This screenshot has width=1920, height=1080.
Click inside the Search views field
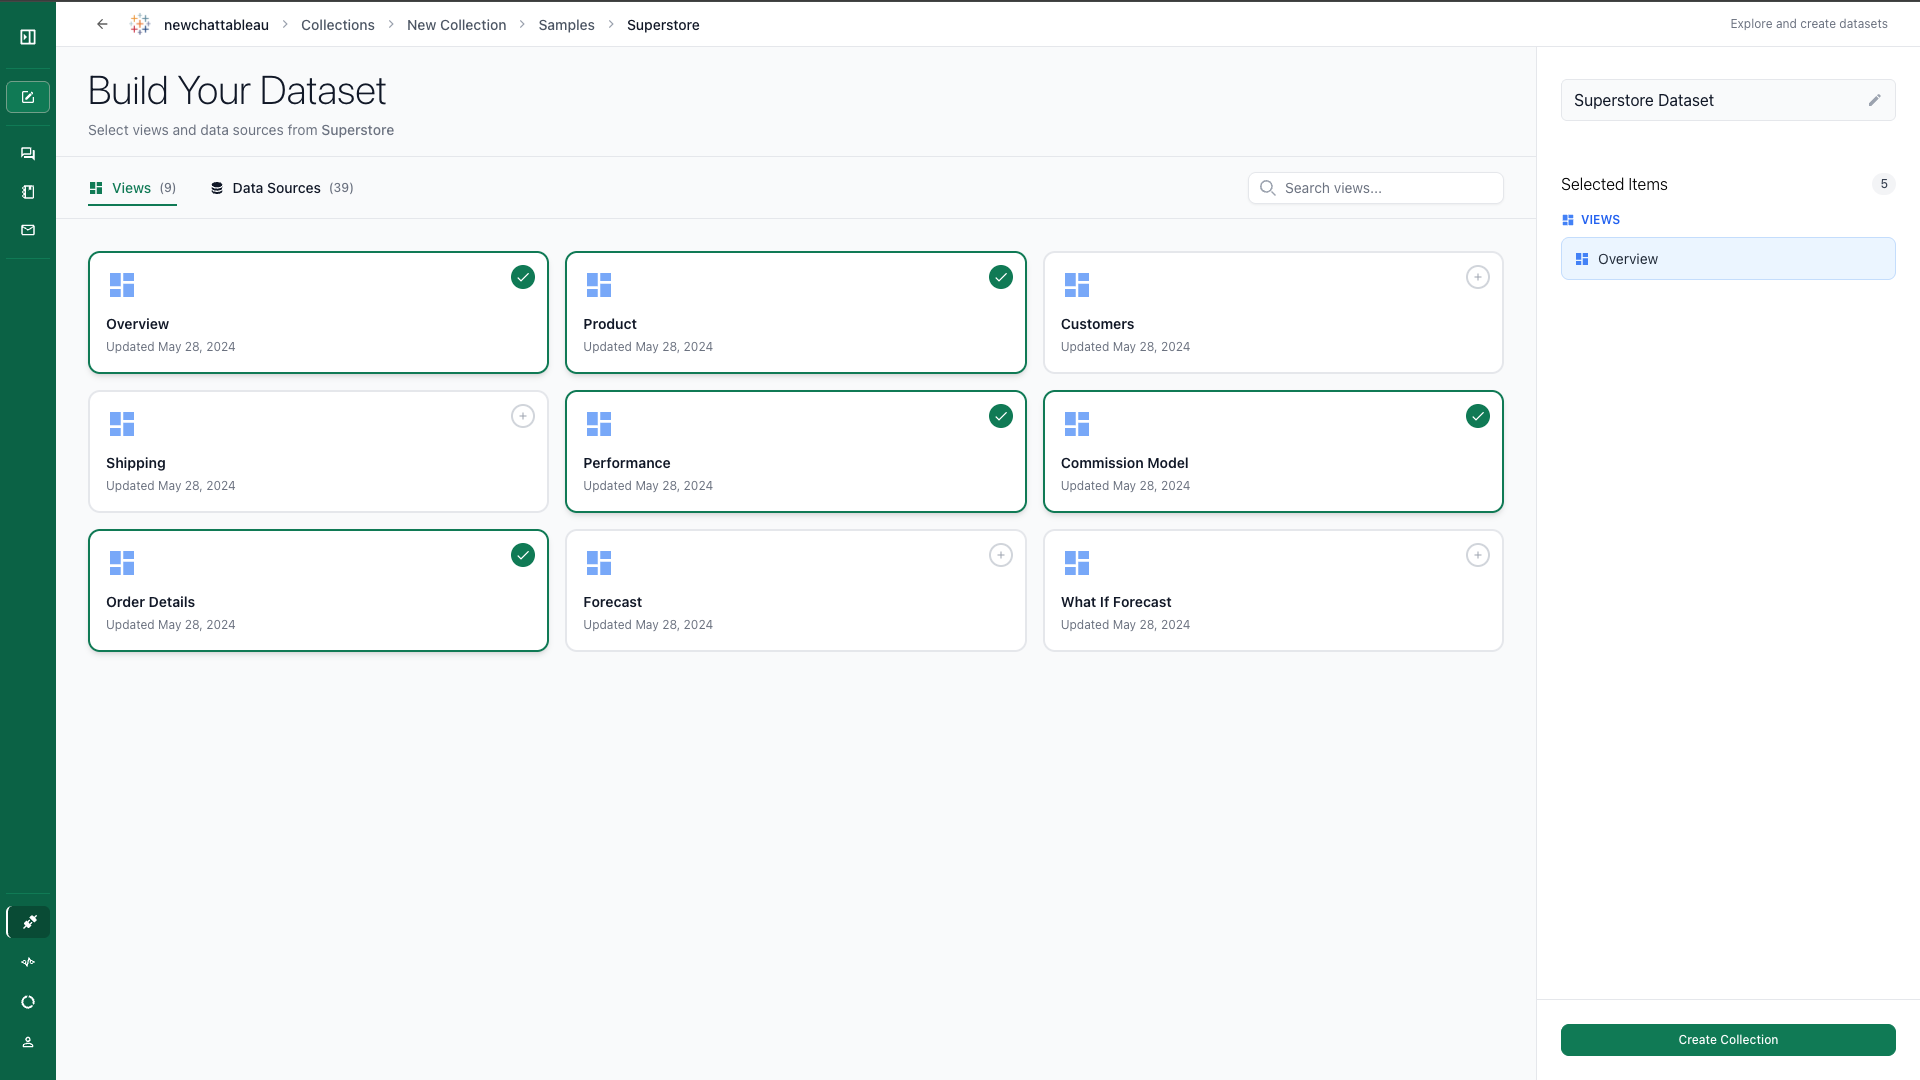1375,188
